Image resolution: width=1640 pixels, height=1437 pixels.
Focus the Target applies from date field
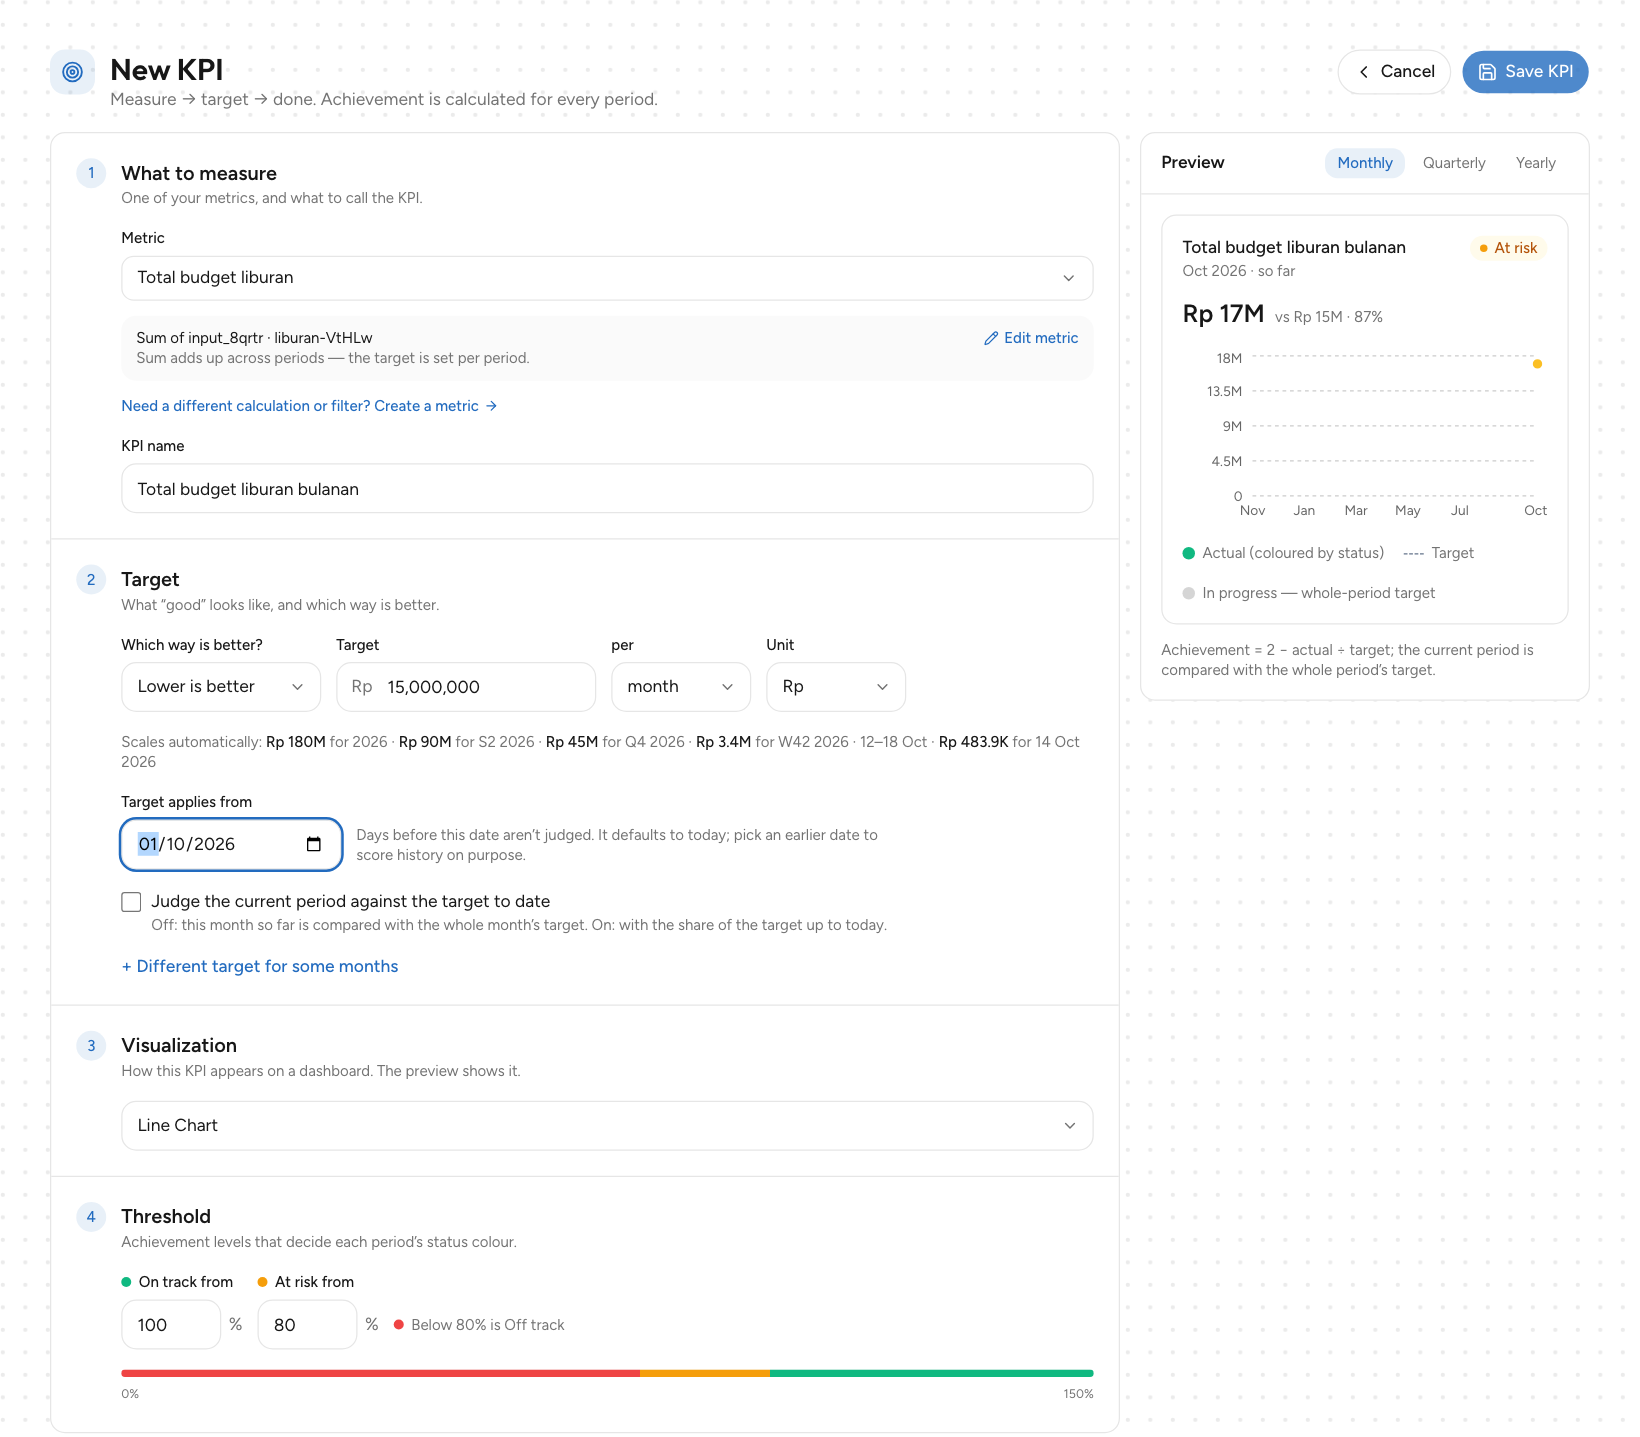tap(231, 844)
